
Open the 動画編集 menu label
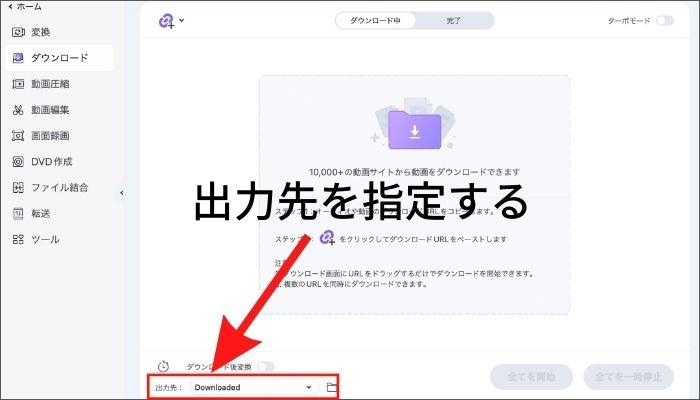[x=50, y=110]
